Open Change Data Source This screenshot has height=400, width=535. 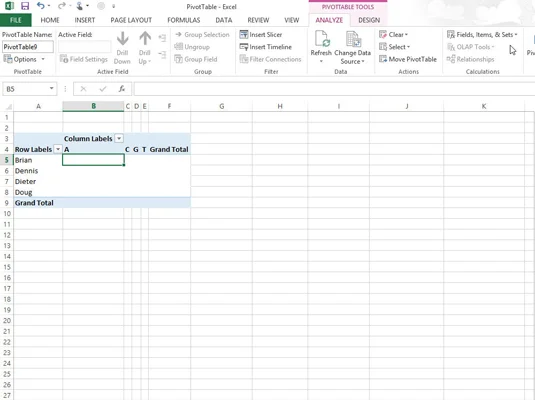[x=352, y=47]
